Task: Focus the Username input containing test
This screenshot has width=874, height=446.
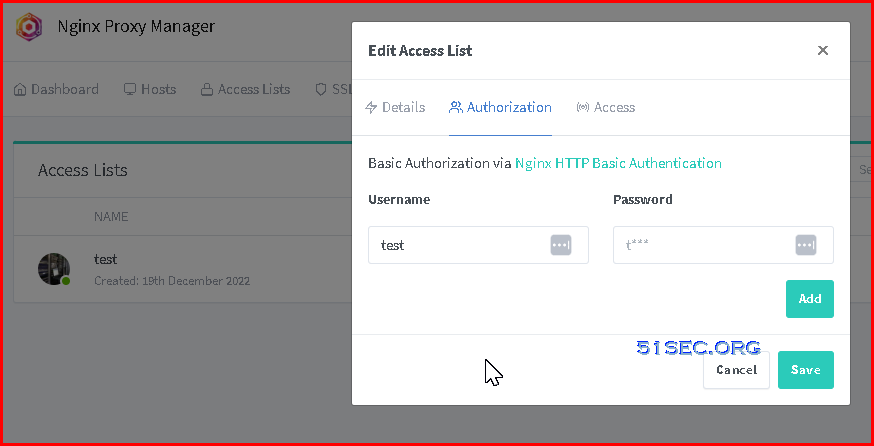Action: [x=478, y=245]
